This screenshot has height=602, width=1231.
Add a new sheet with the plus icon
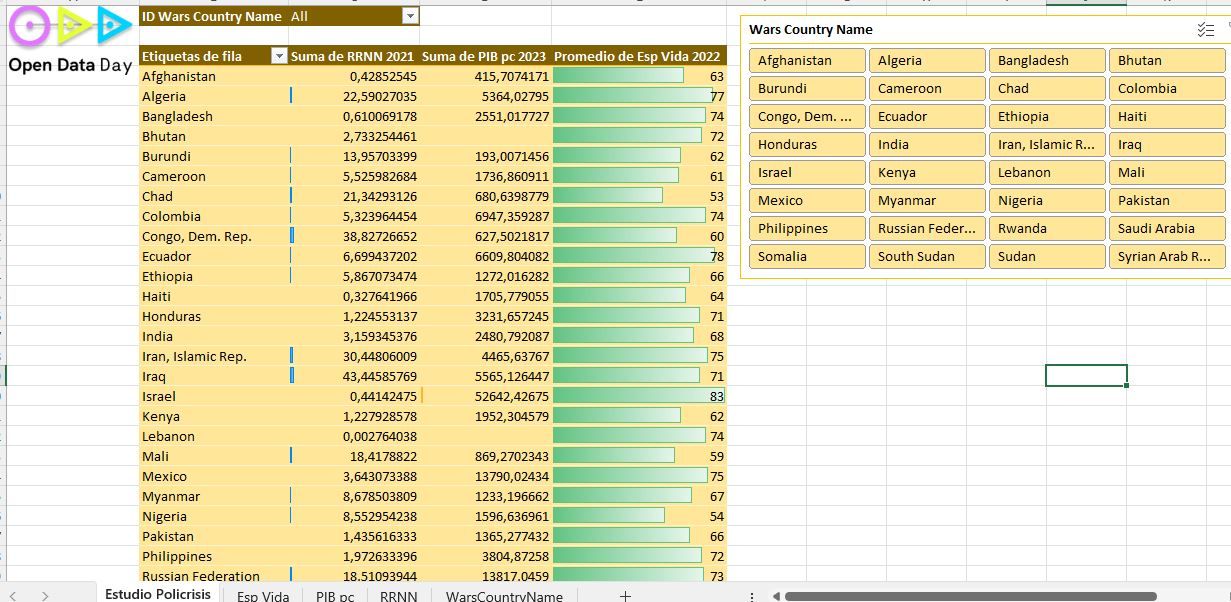point(625,596)
